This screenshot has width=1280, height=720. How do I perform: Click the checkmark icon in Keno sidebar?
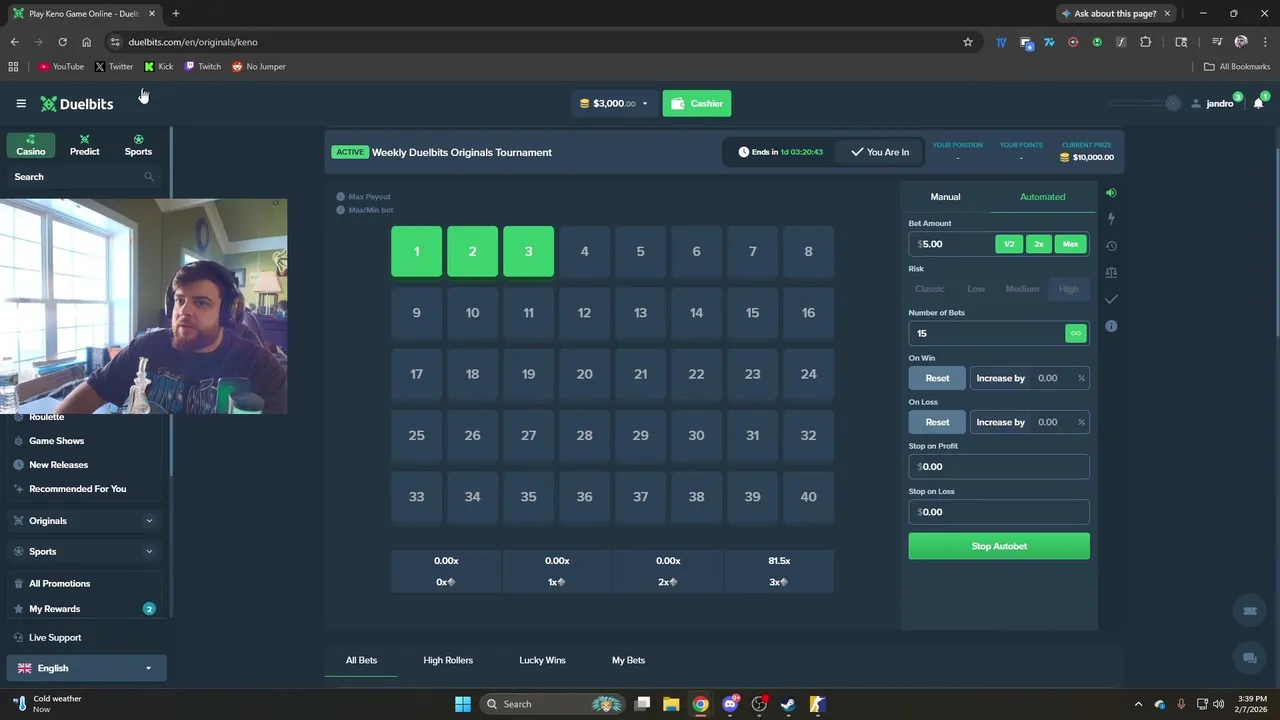(x=1111, y=299)
